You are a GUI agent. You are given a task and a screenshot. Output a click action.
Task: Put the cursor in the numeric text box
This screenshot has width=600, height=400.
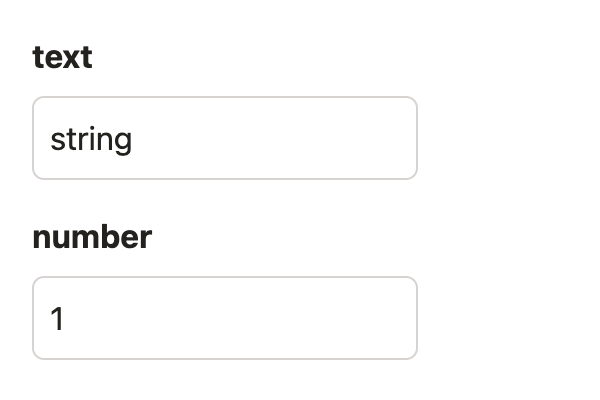point(224,318)
